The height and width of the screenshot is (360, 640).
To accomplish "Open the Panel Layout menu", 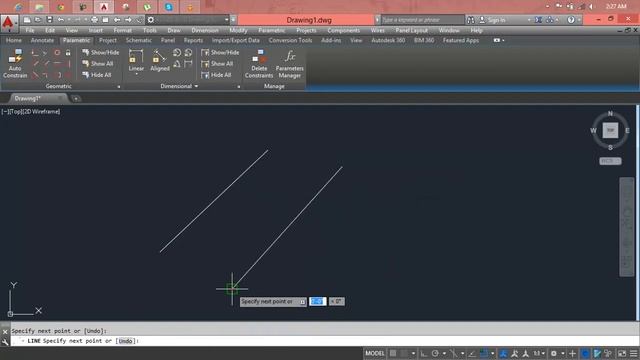I will coord(411,30).
